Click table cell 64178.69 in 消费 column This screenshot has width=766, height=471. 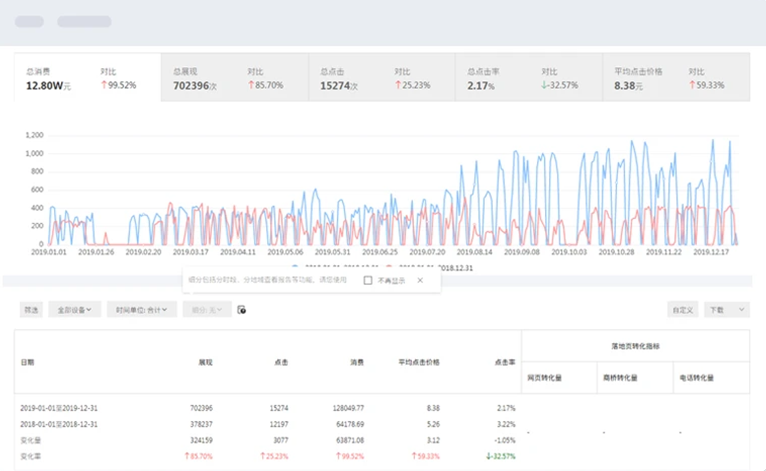[350, 424]
